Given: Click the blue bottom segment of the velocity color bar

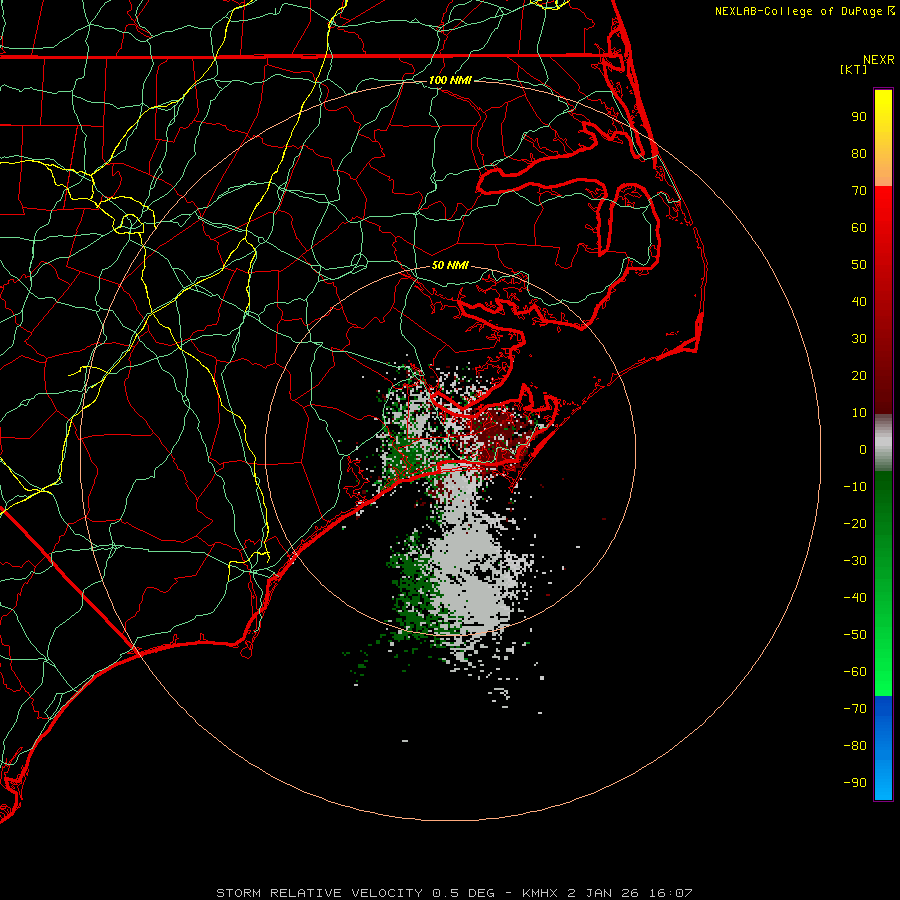Looking at the screenshot, I should pos(883,748).
